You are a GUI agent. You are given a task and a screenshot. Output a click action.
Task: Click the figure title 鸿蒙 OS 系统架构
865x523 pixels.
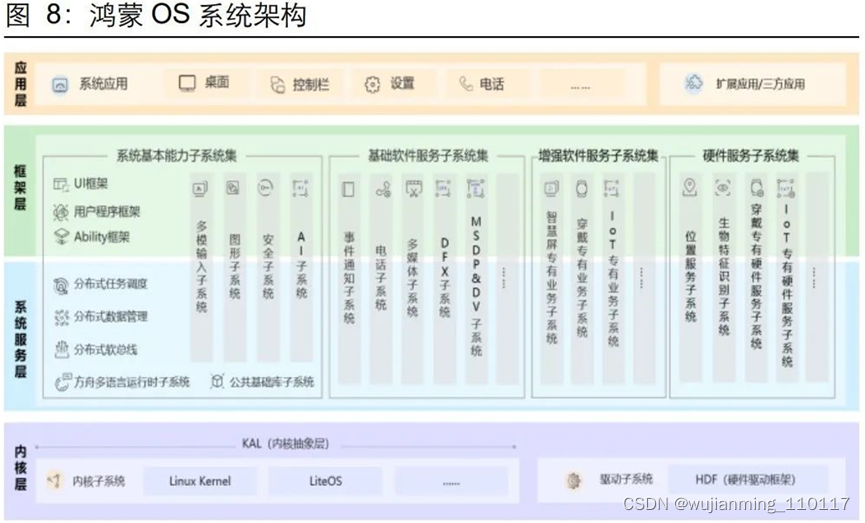tap(197, 14)
